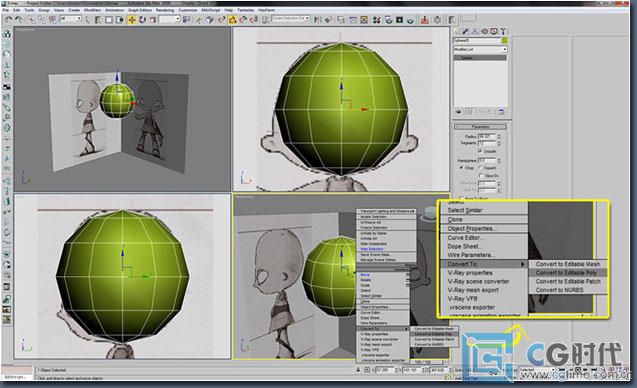Click the green object color swatch
Viewport: 637px width, 388px height.
tap(504, 40)
